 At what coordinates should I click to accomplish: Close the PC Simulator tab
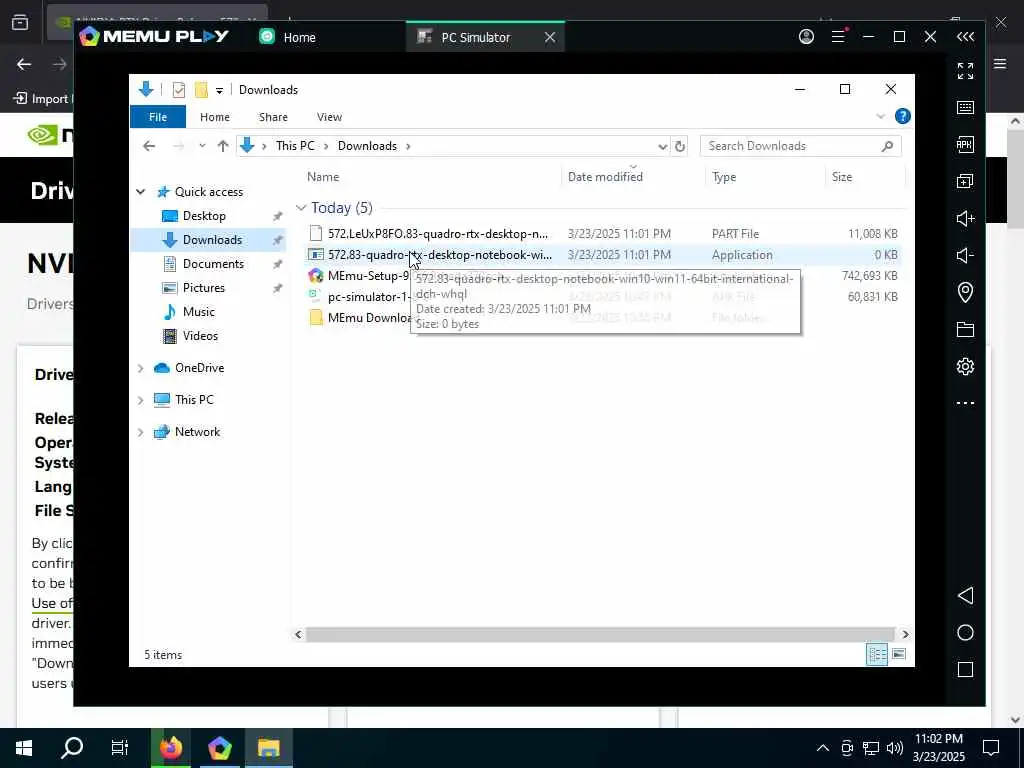coord(550,37)
